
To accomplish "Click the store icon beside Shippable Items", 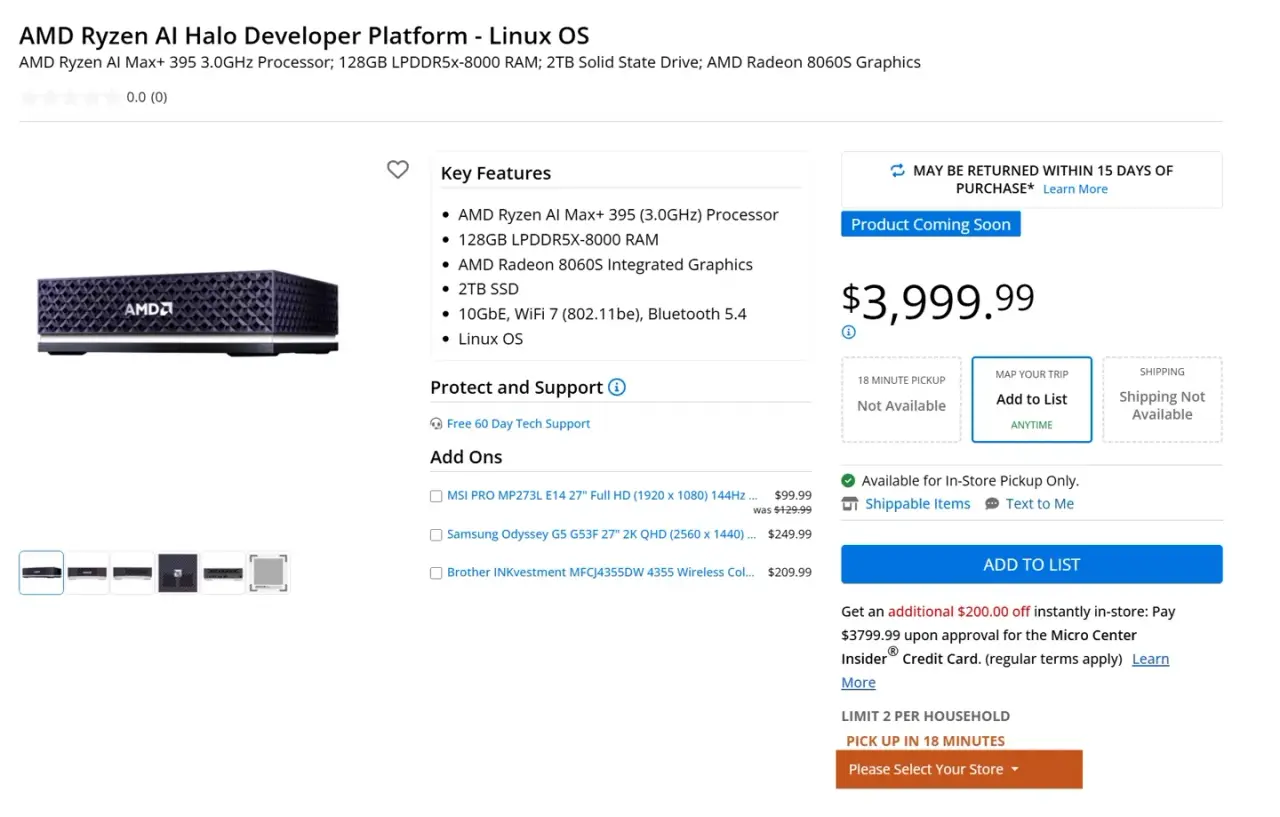I will point(850,504).
